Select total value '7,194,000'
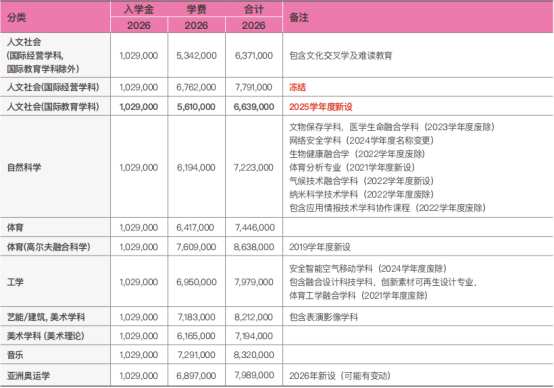This screenshot has height=388, width=554. (x=254, y=336)
